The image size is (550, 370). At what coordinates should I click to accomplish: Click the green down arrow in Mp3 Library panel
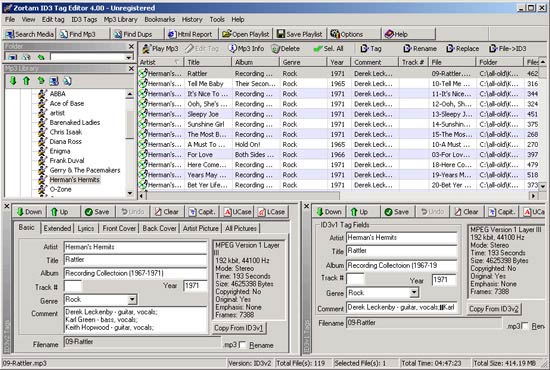pyautogui.click(x=13, y=81)
